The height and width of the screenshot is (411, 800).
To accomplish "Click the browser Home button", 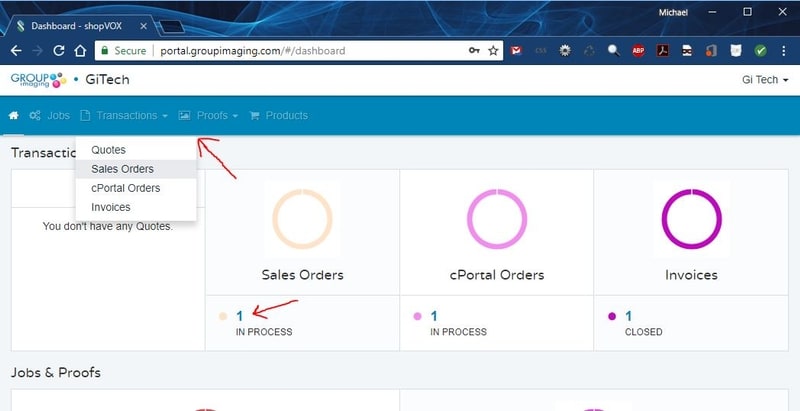I will click(80, 50).
